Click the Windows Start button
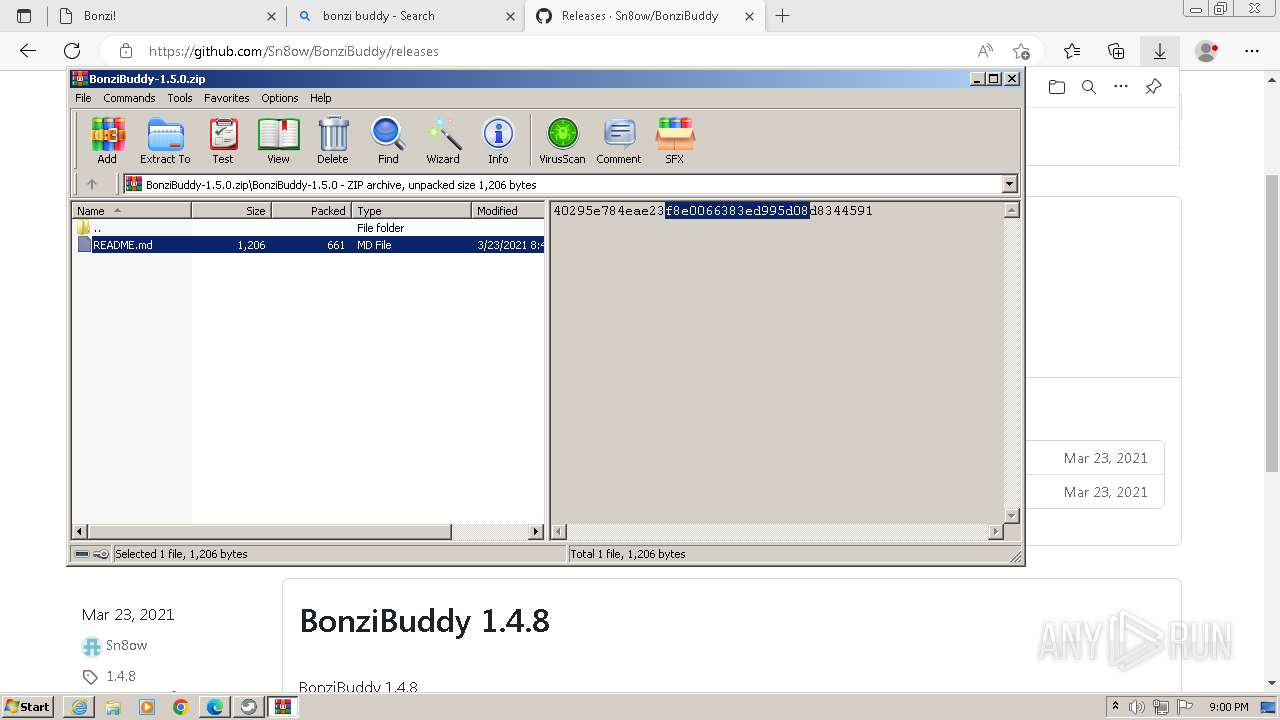This screenshot has height=720, width=1280. pyautogui.click(x=28, y=707)
